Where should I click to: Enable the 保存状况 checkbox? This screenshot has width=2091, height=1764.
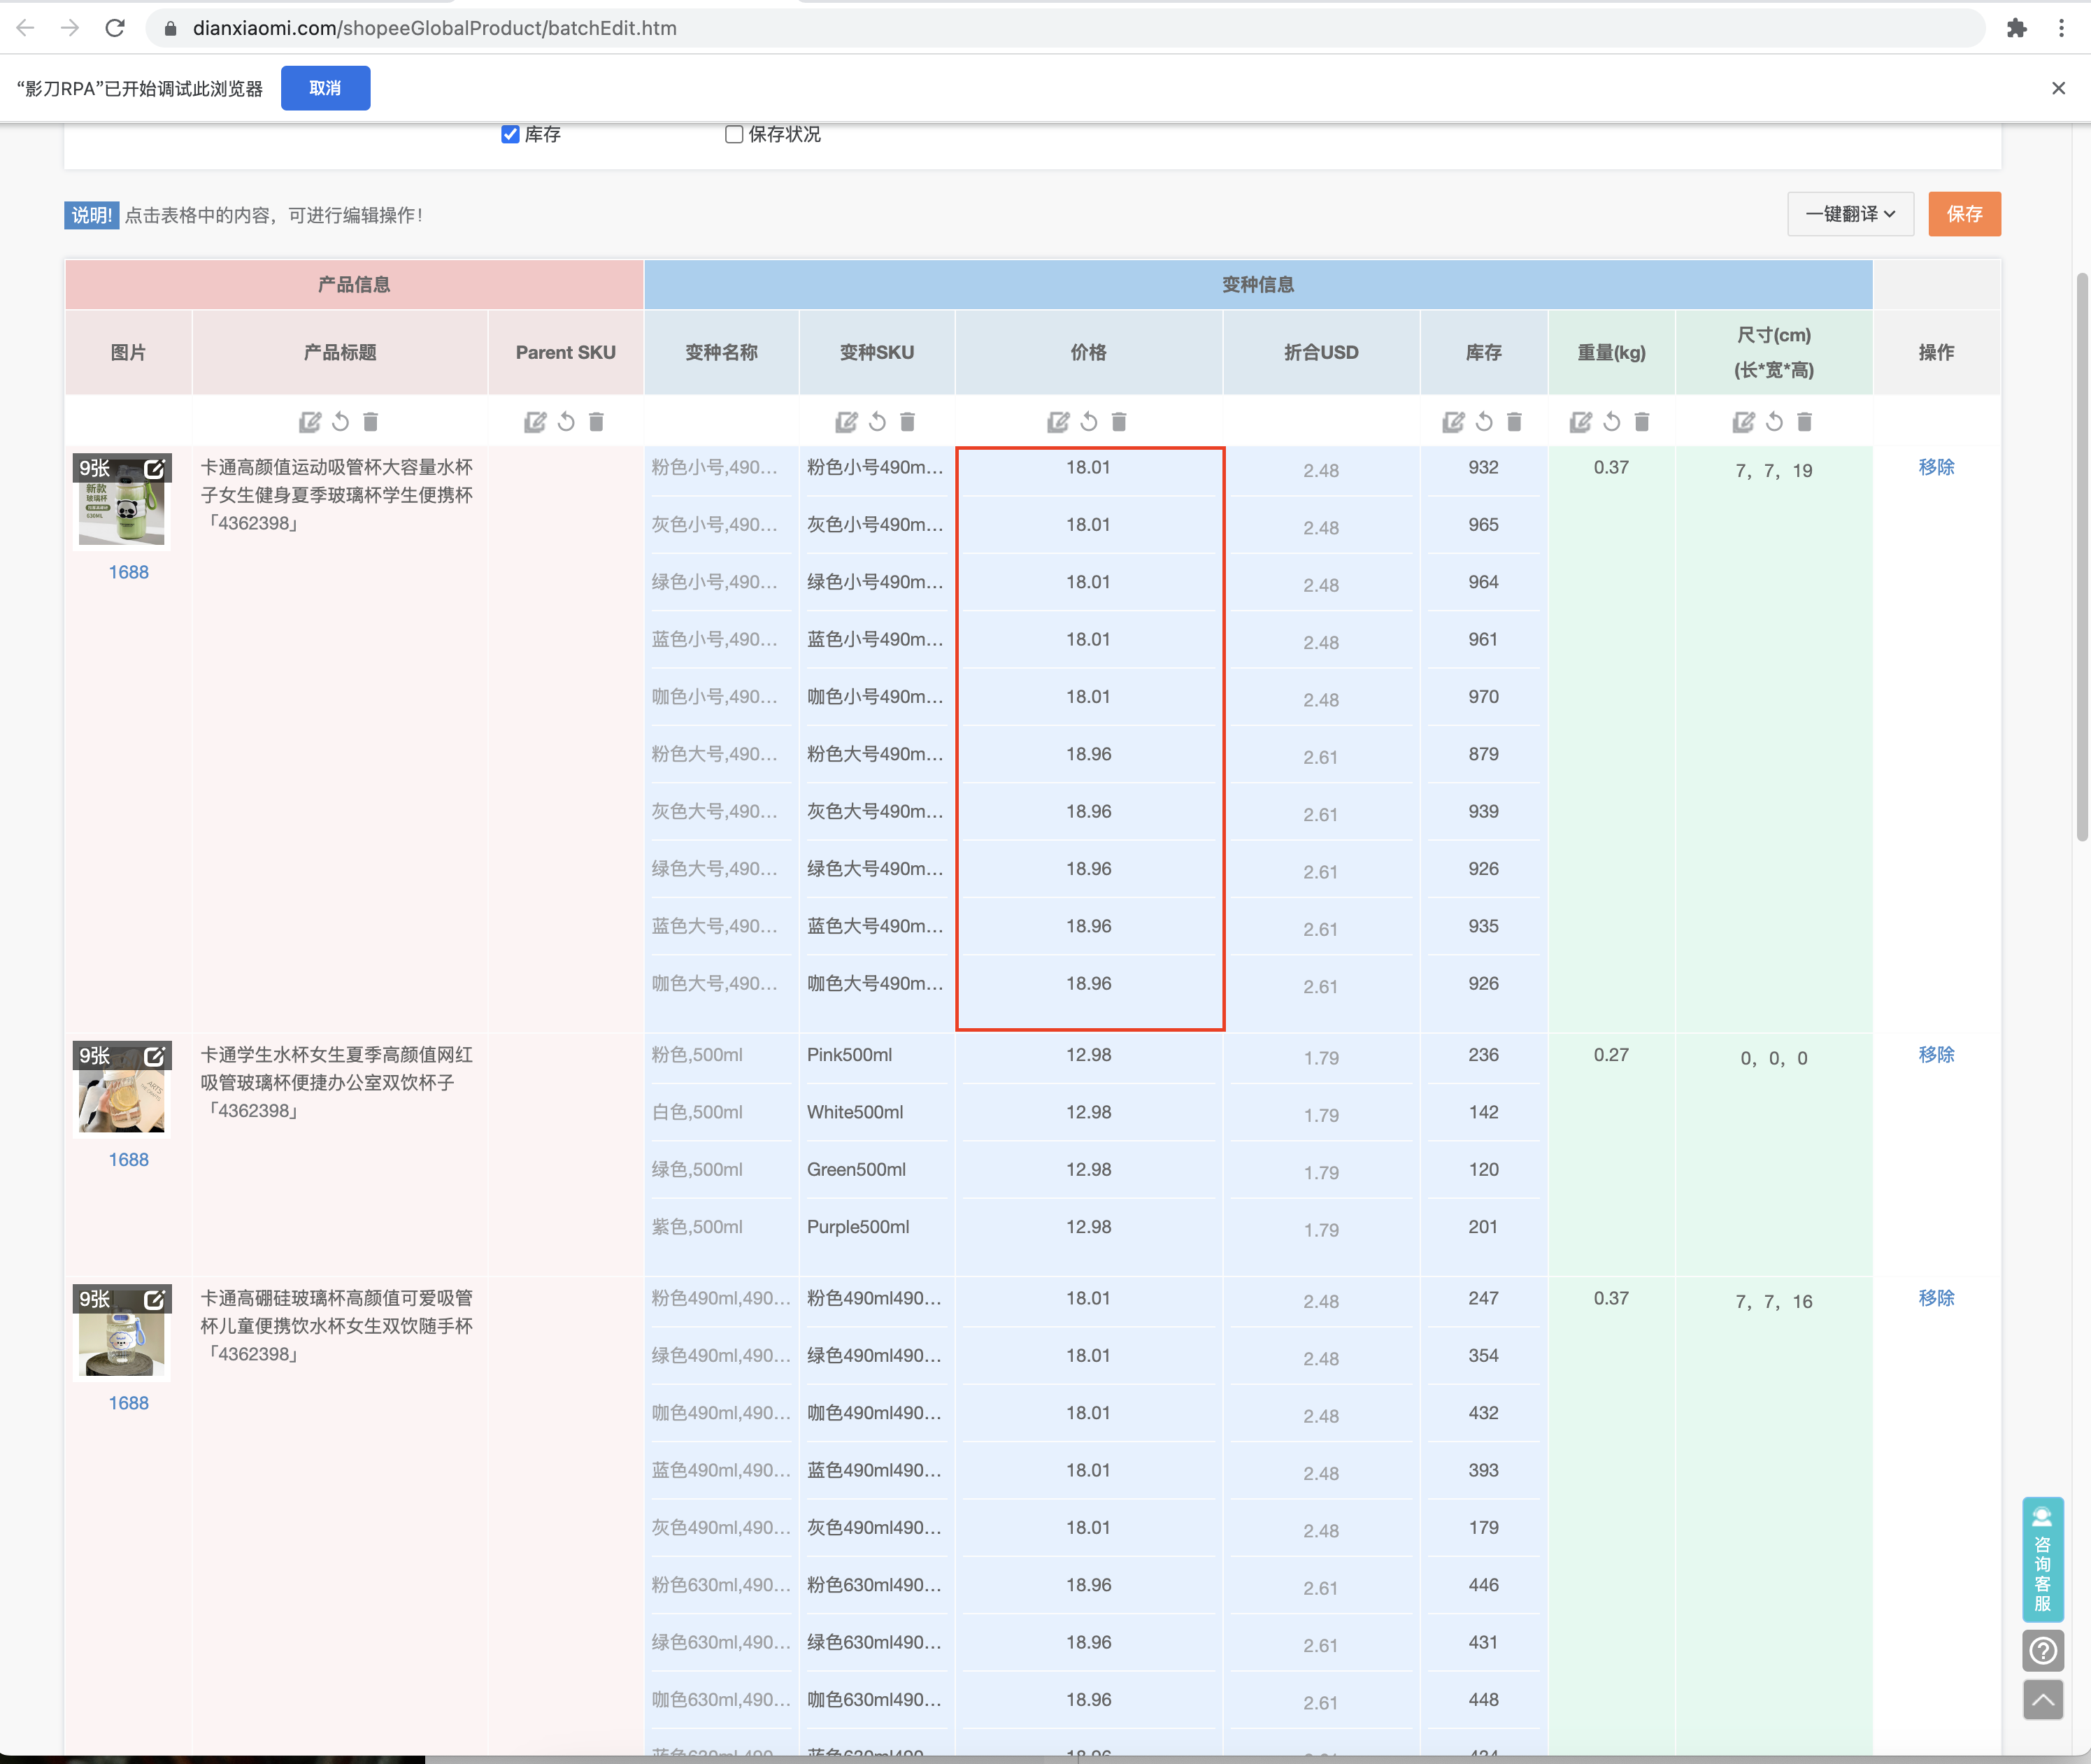click(734, 134)
